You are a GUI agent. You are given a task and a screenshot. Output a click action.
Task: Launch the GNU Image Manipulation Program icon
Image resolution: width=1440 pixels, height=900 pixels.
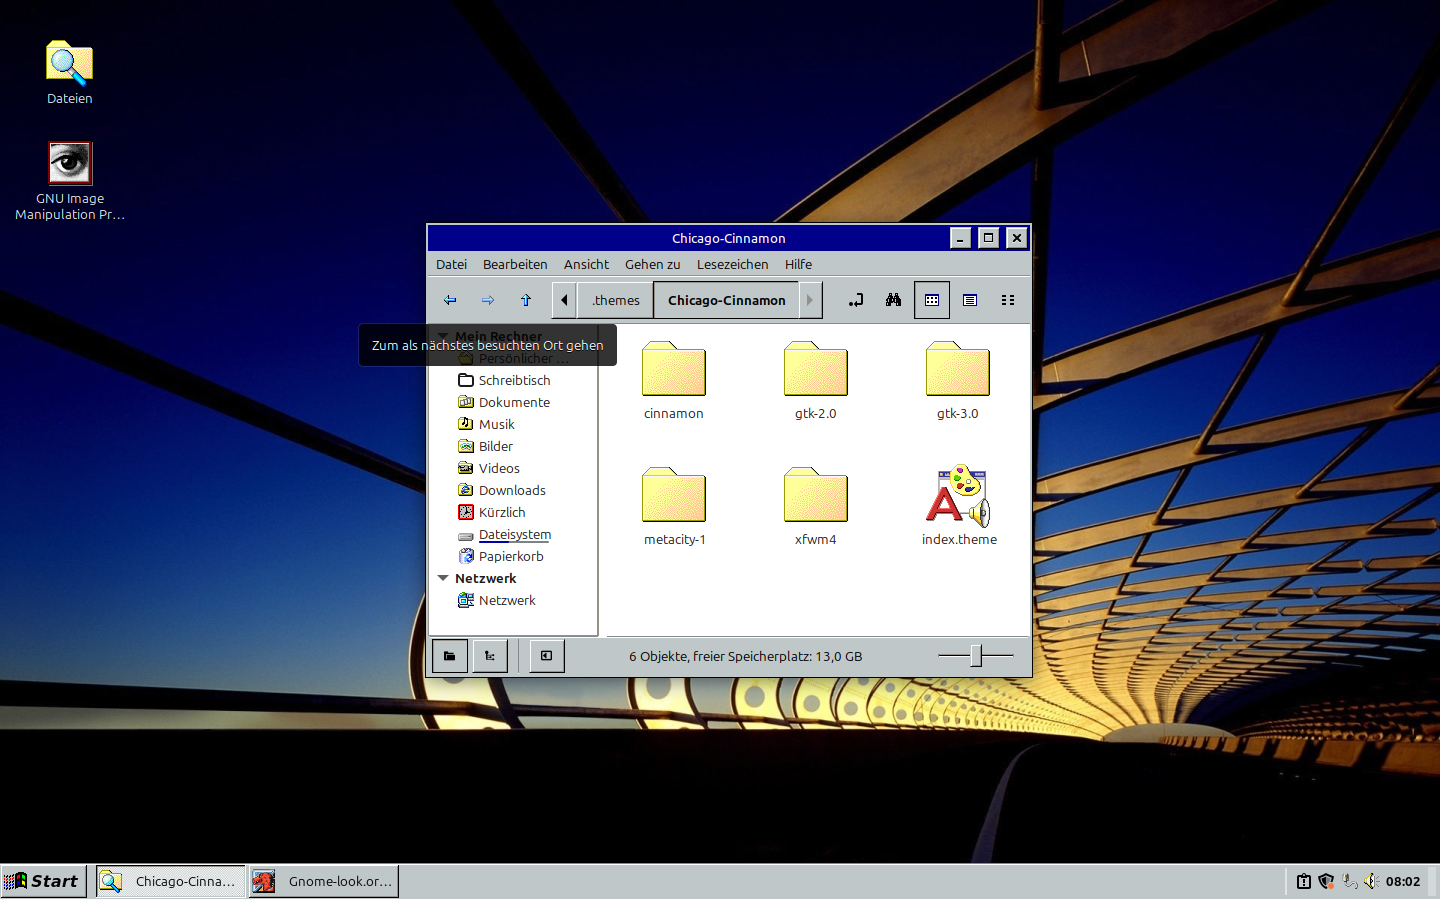click(70, 181)
